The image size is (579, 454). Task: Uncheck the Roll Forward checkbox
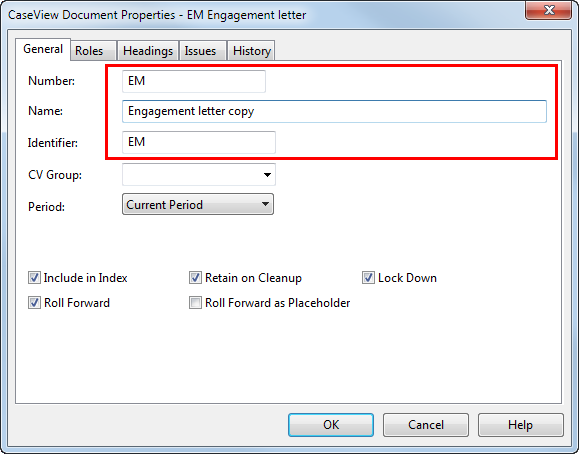pos(34,303)
